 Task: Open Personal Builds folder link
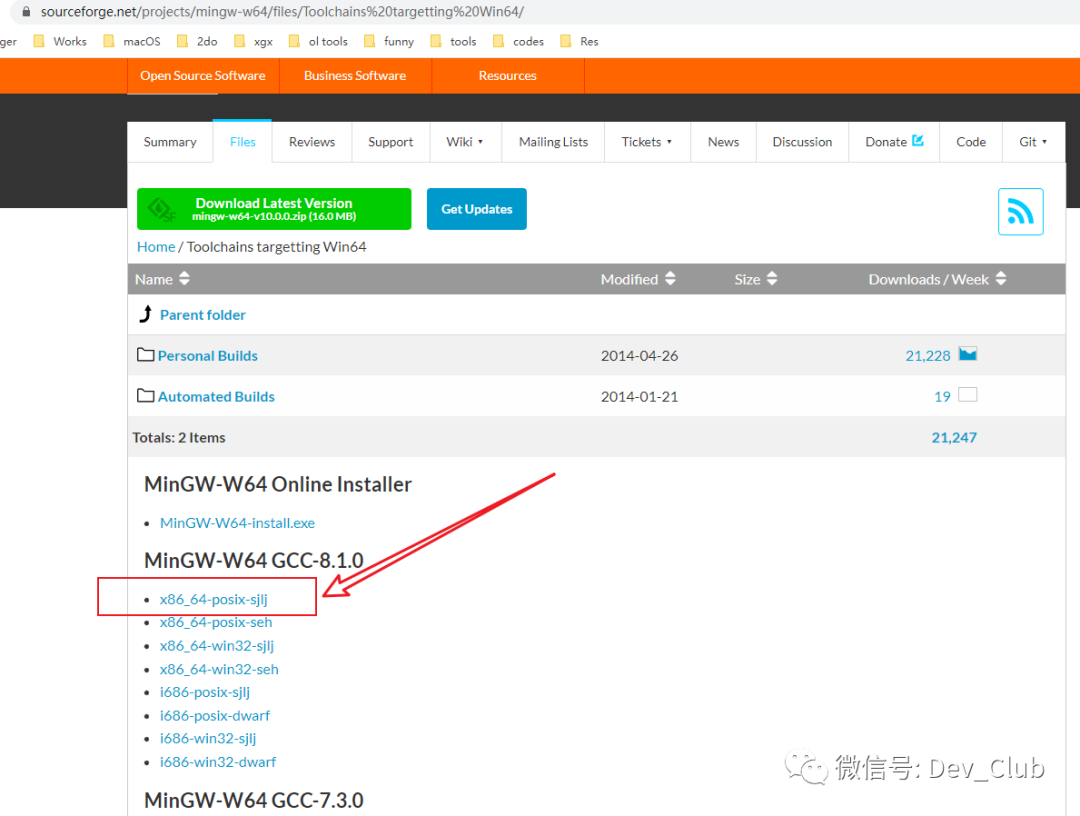tap(207, 355)
